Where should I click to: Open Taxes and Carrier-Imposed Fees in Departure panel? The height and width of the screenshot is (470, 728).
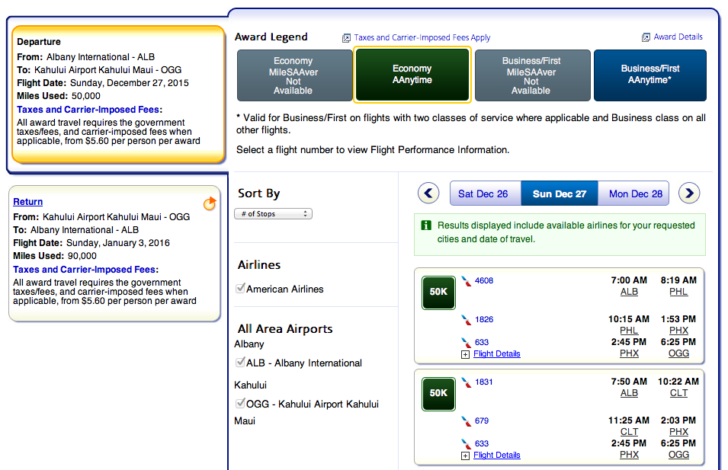coord(89,110)
